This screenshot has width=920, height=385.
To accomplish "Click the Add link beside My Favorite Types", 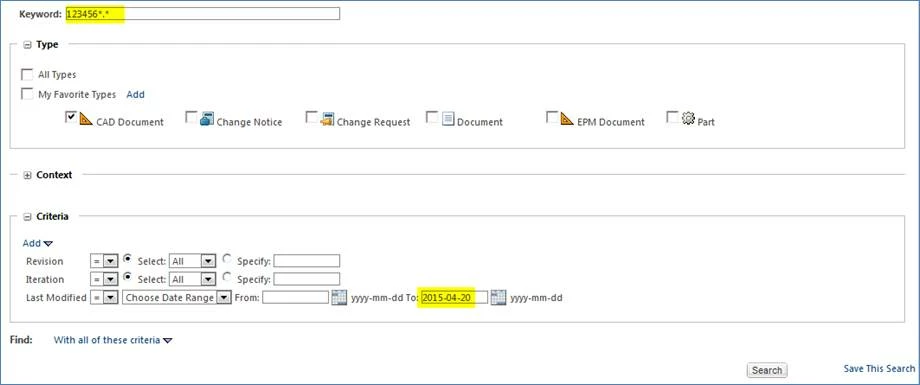I will 136,94.
